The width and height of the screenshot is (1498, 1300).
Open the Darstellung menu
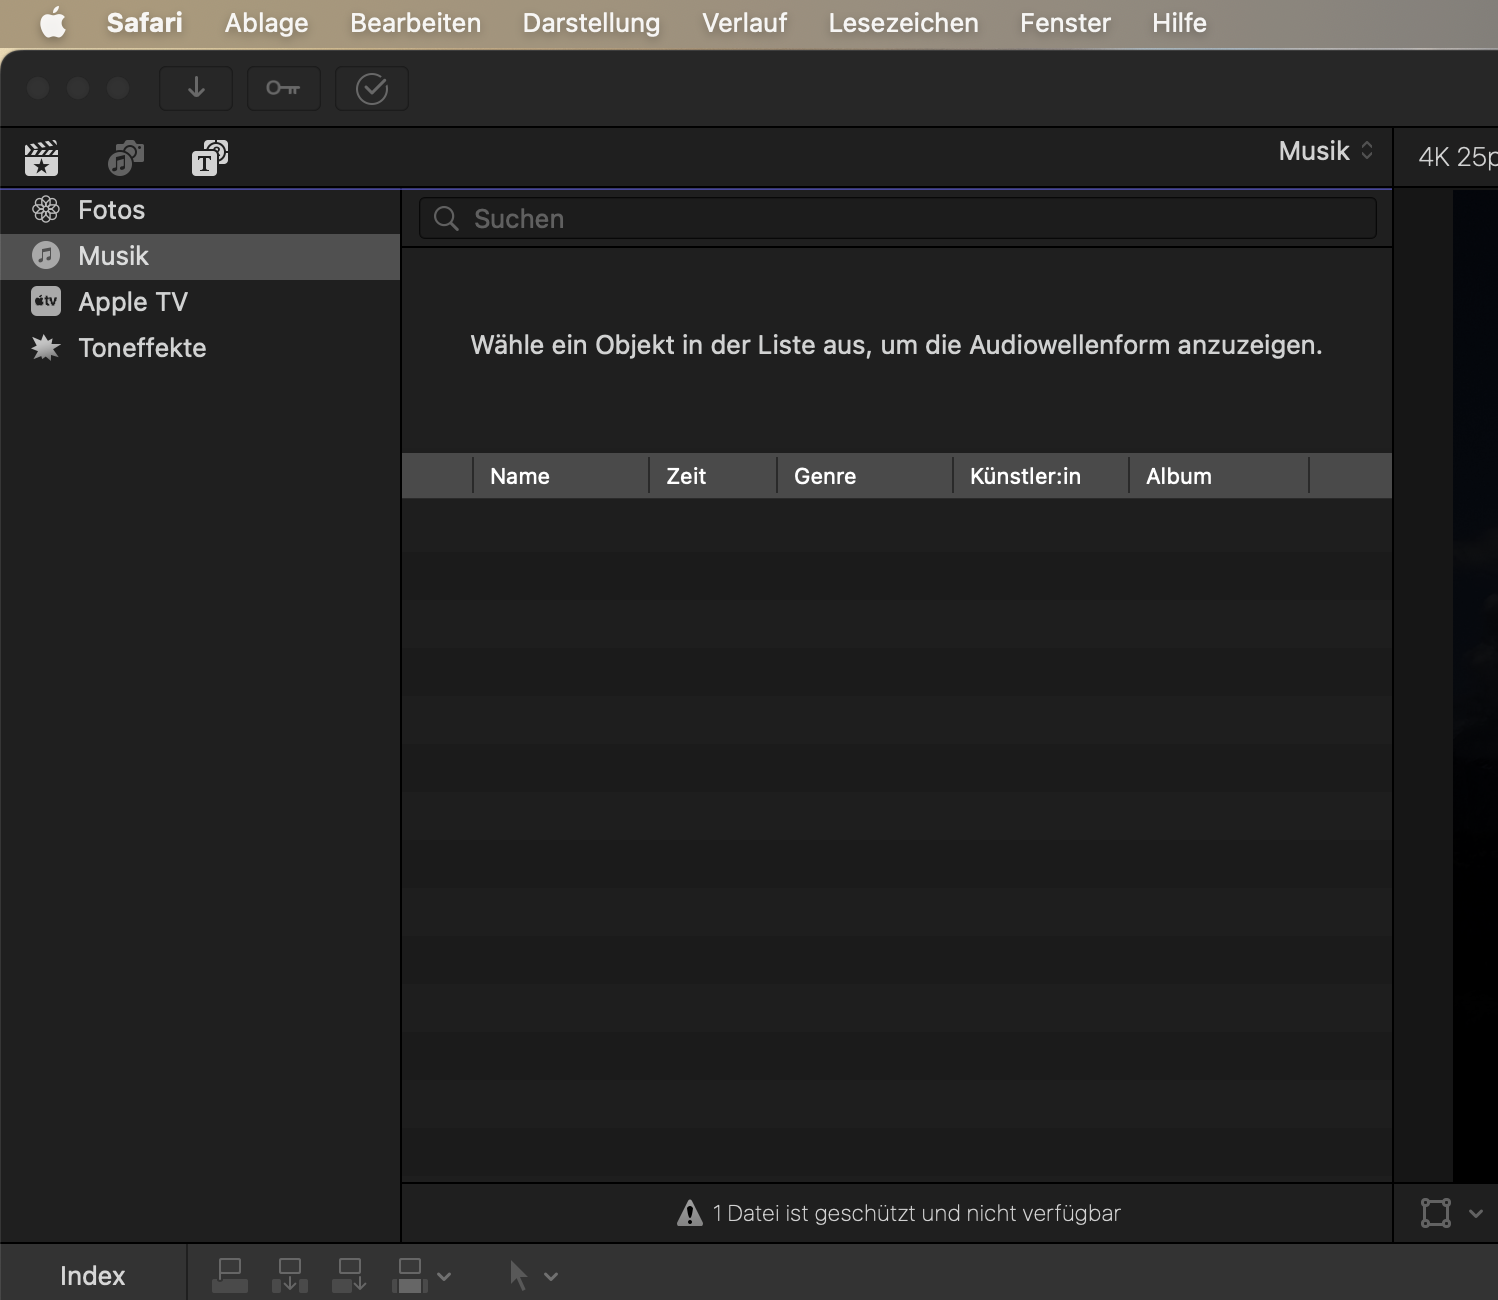[591, 23]
